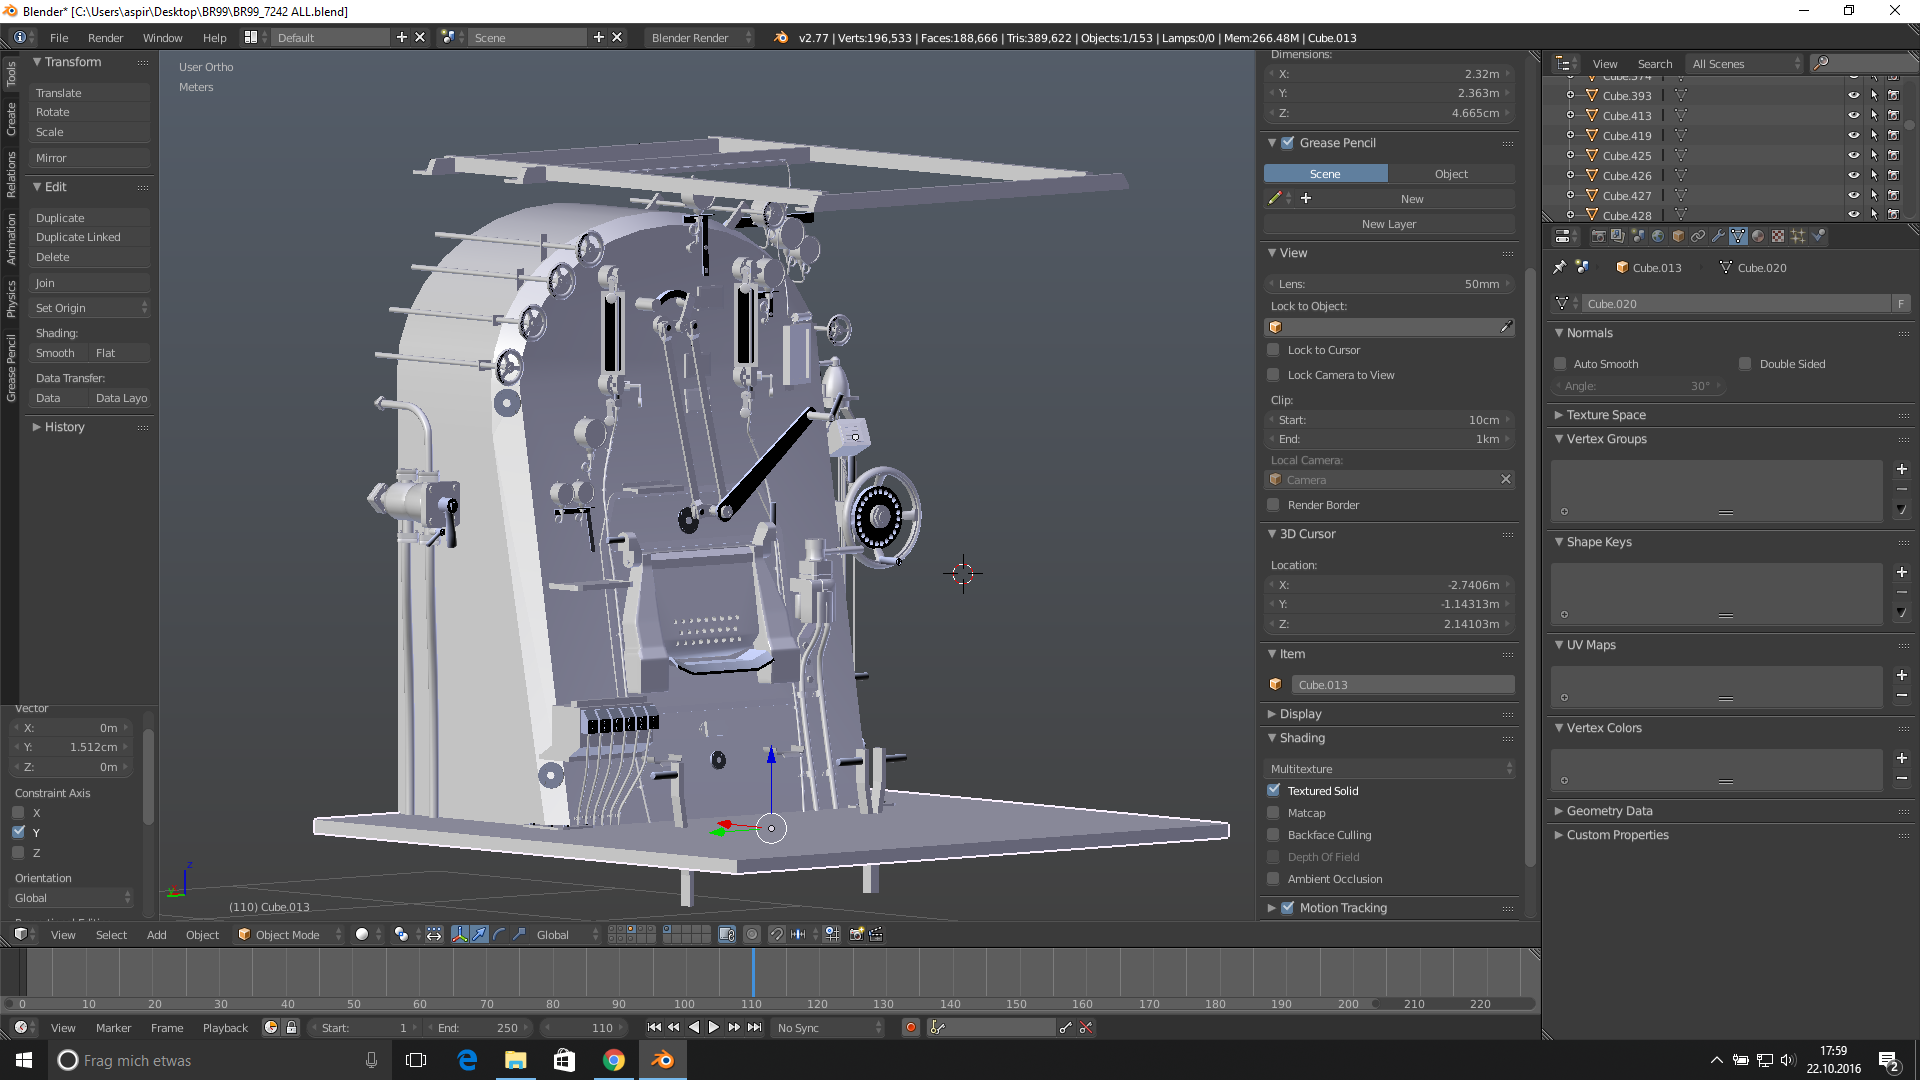Open the World properties tab (globe icon)
1920x1080 pixels.
coord(1657,236)
